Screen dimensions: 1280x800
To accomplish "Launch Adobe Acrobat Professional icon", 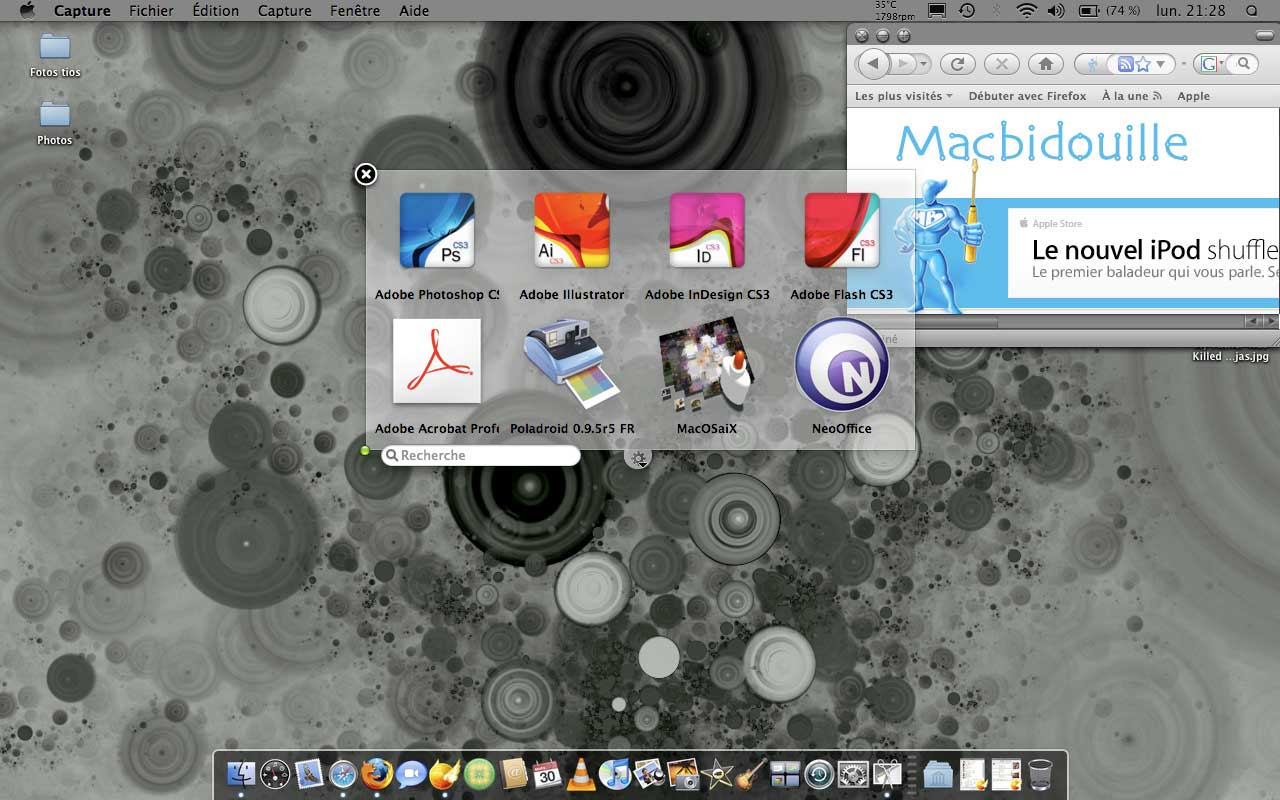I will (437, 361).
